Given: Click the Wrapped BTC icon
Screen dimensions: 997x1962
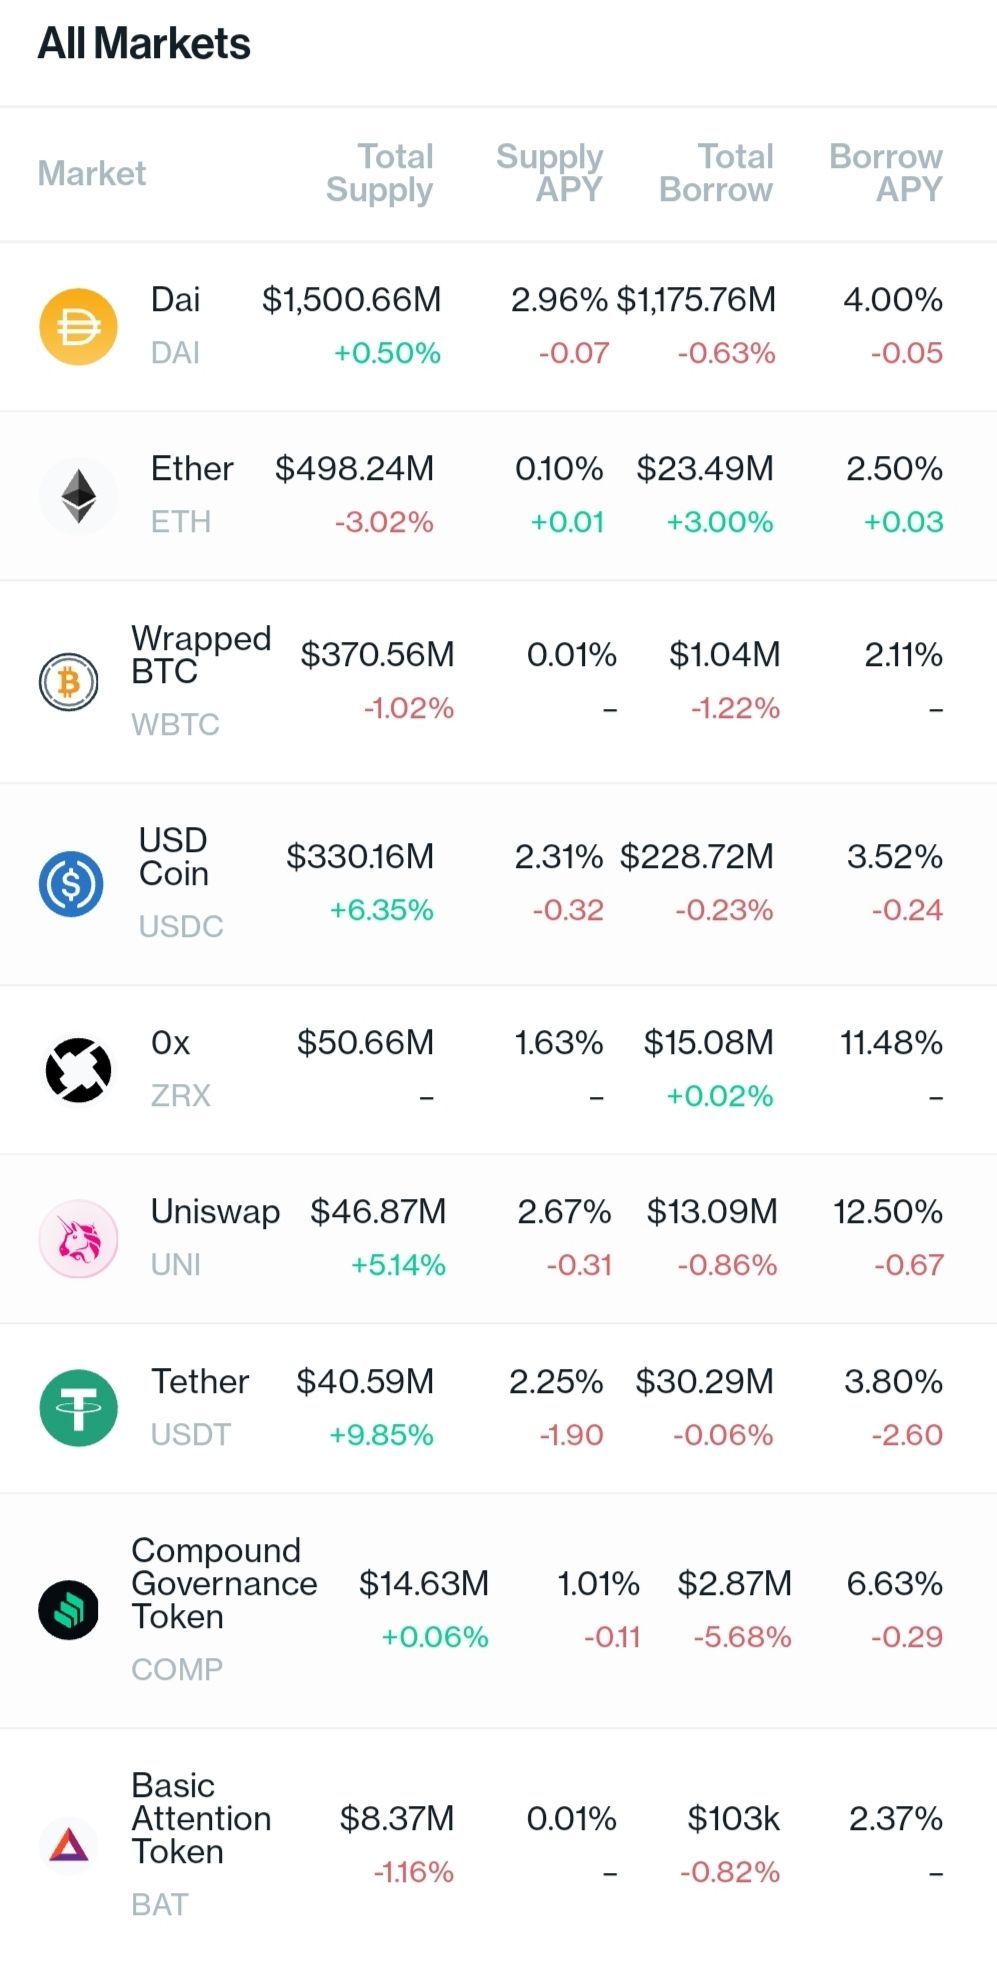Looking at the screenshot, I should [x=68, y=682].
